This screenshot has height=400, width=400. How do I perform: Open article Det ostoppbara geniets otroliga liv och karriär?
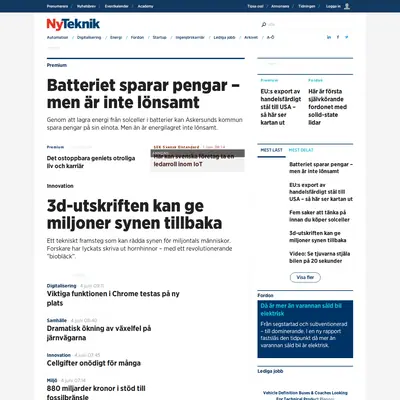click(x=91, y=162)
